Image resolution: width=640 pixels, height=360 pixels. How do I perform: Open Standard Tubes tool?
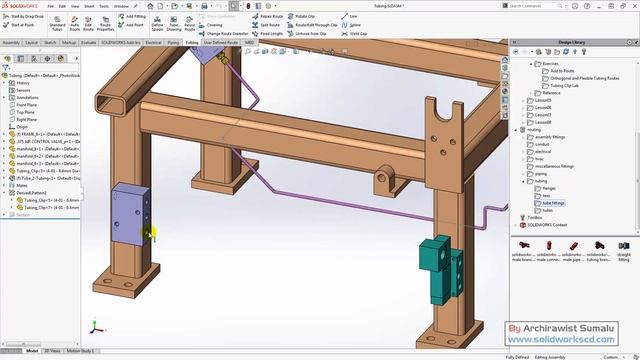point(57,24)
